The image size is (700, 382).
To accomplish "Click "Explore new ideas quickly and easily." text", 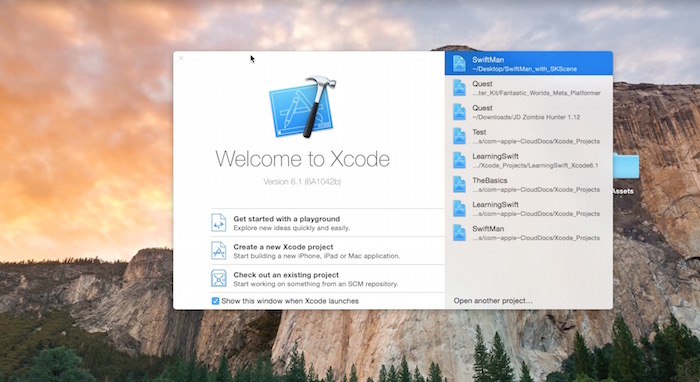I will pyautogui.click(x=292, y=228).
